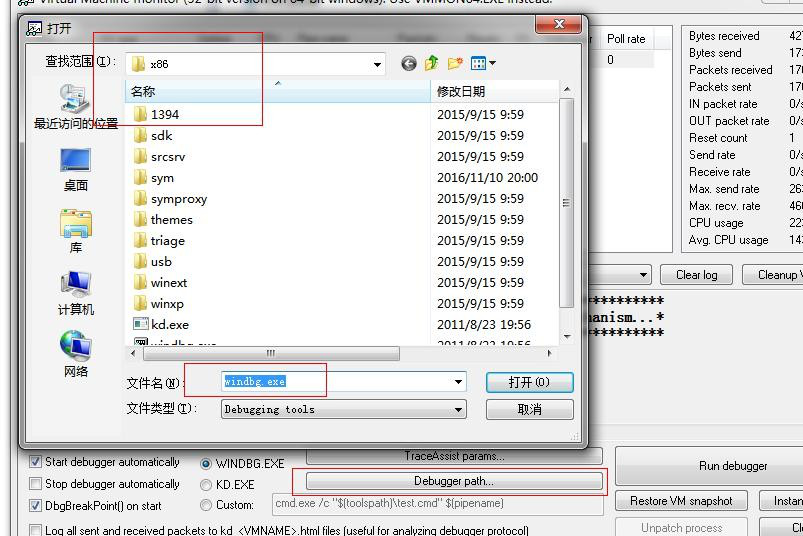Screen dimensions: 803x536
Task: Click the horizontal scrollbar in file list
Action: click(270, 353)
